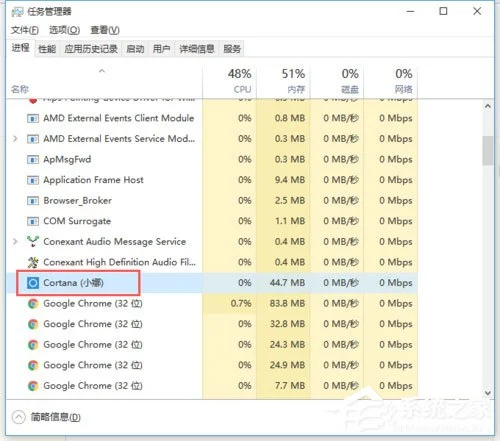
Task: Switch to the 启动 tab
Action: click(x=135, y=49)
